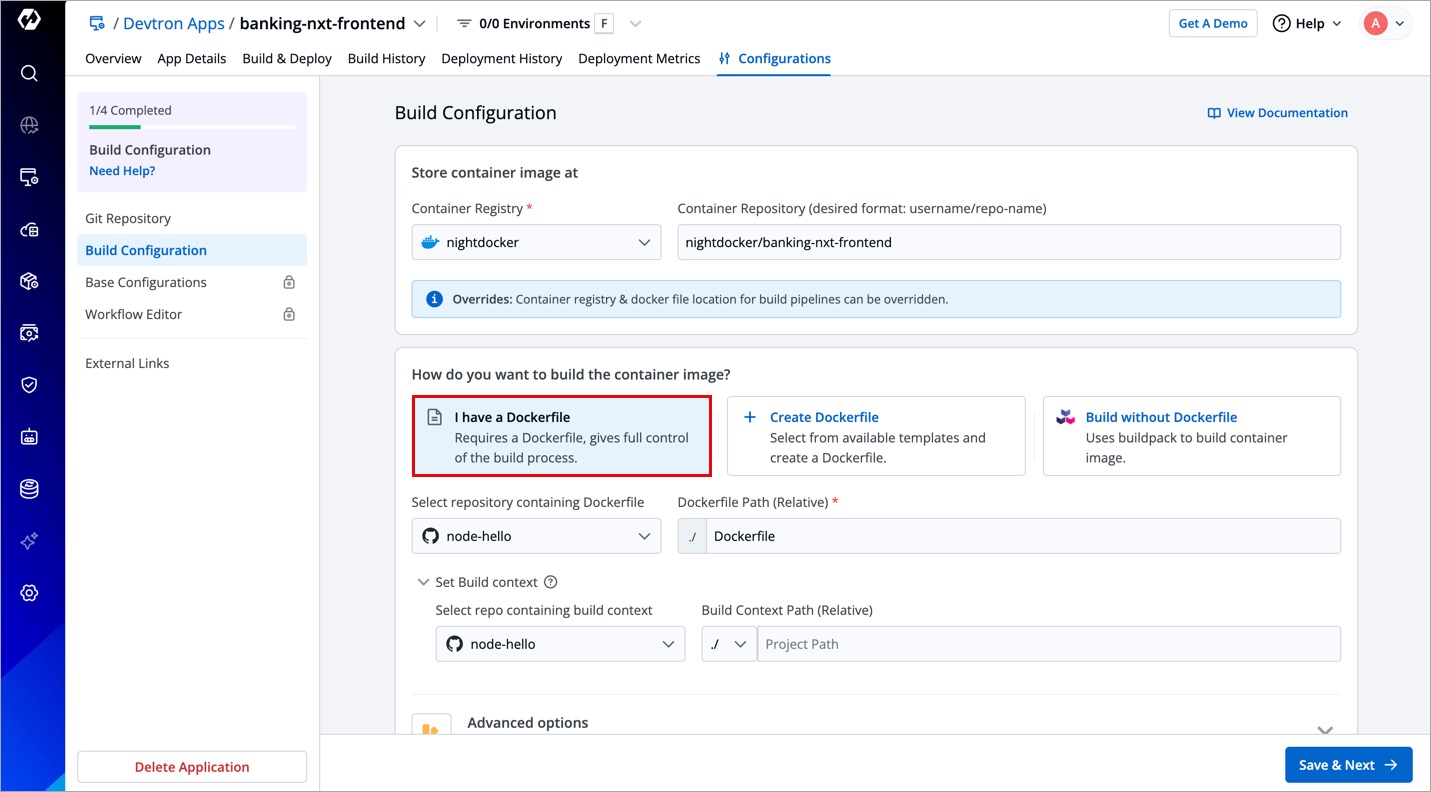Image resolution: width=1431 pixels, height=792 pixels.
Task: Click the Save & Next button
Action: click(x=1348, y=765)
